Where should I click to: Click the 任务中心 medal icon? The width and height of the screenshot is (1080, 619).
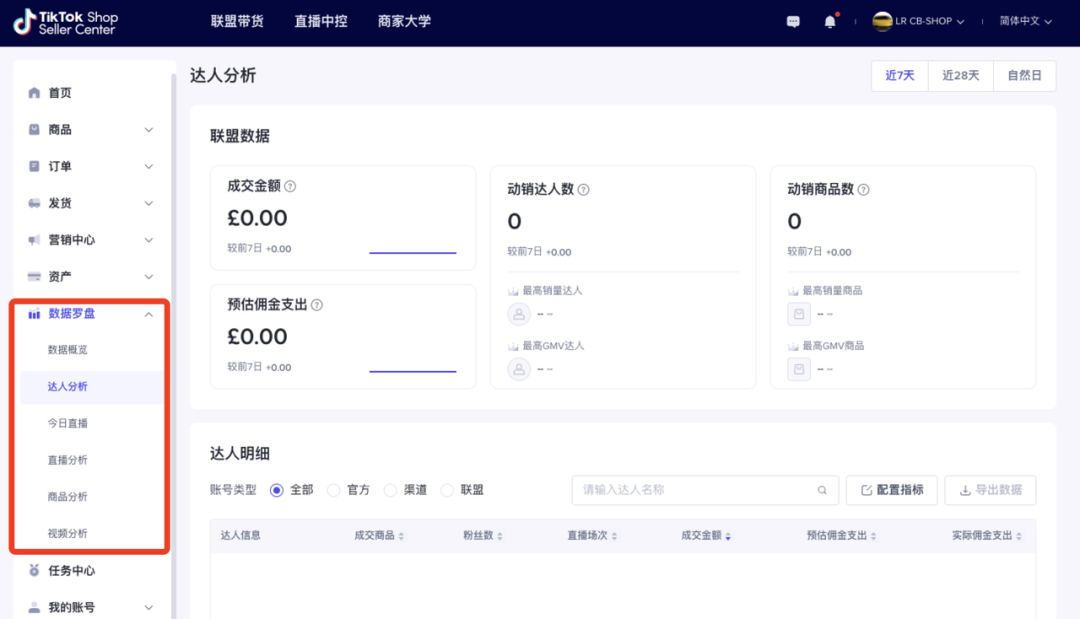coord(34,570)
